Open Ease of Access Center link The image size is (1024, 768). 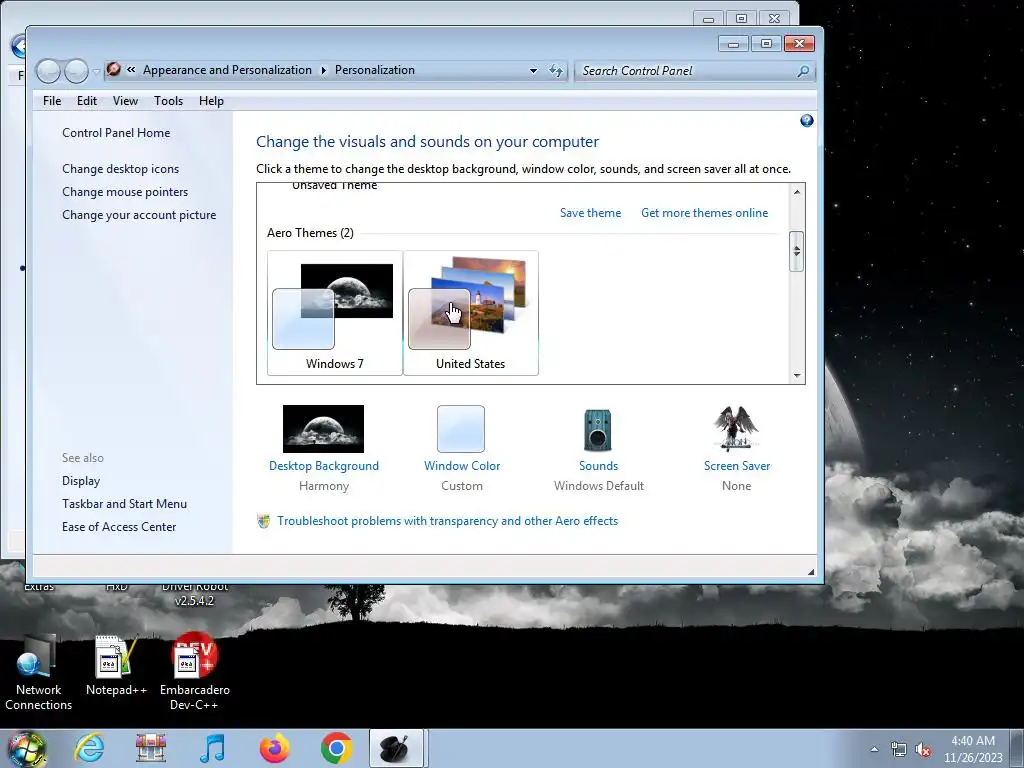[120, 526]
